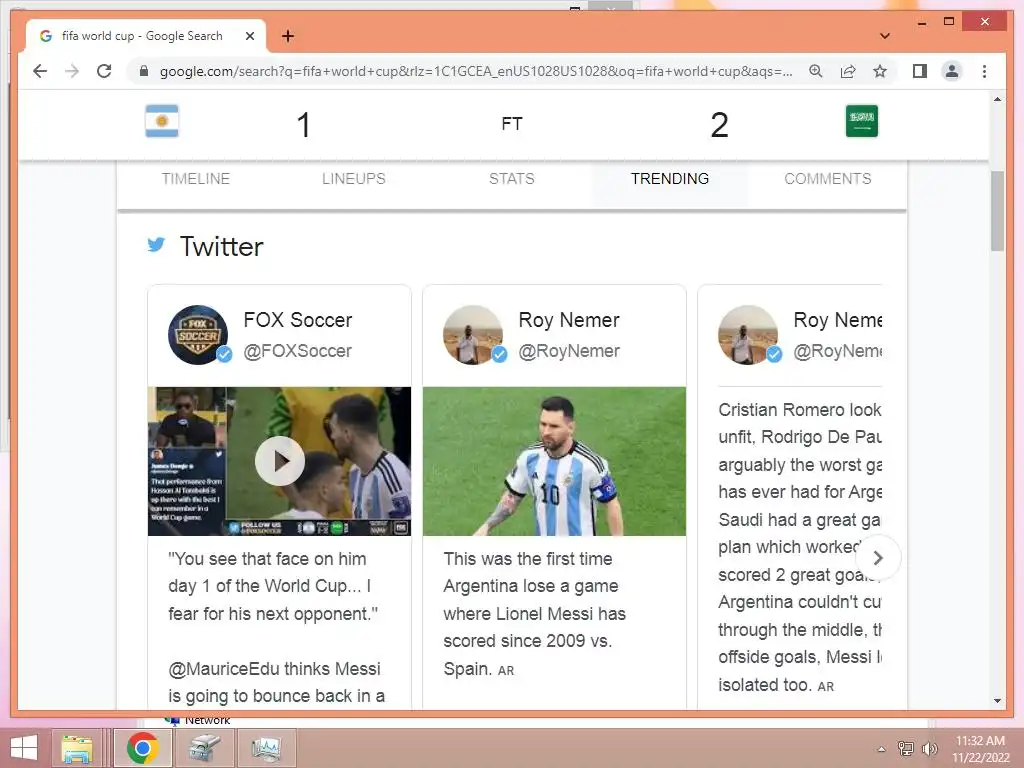Expand the tab search chevron
Image resolution: width=1024 pixels, height=768 pixels.
click(884, 36)
